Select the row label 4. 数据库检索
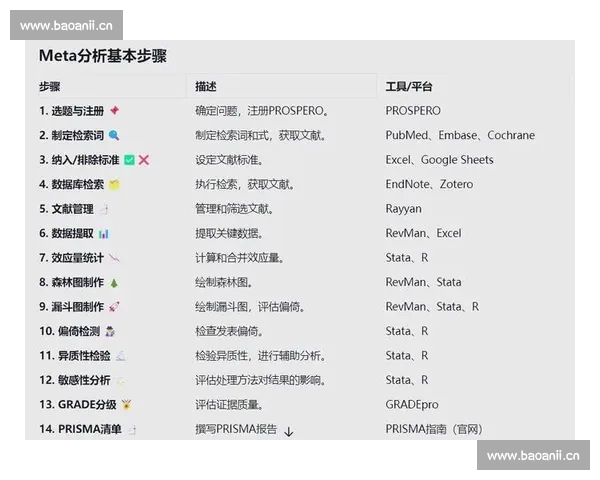Viewport: 600px width, 480px height. [x=72, y=184]
